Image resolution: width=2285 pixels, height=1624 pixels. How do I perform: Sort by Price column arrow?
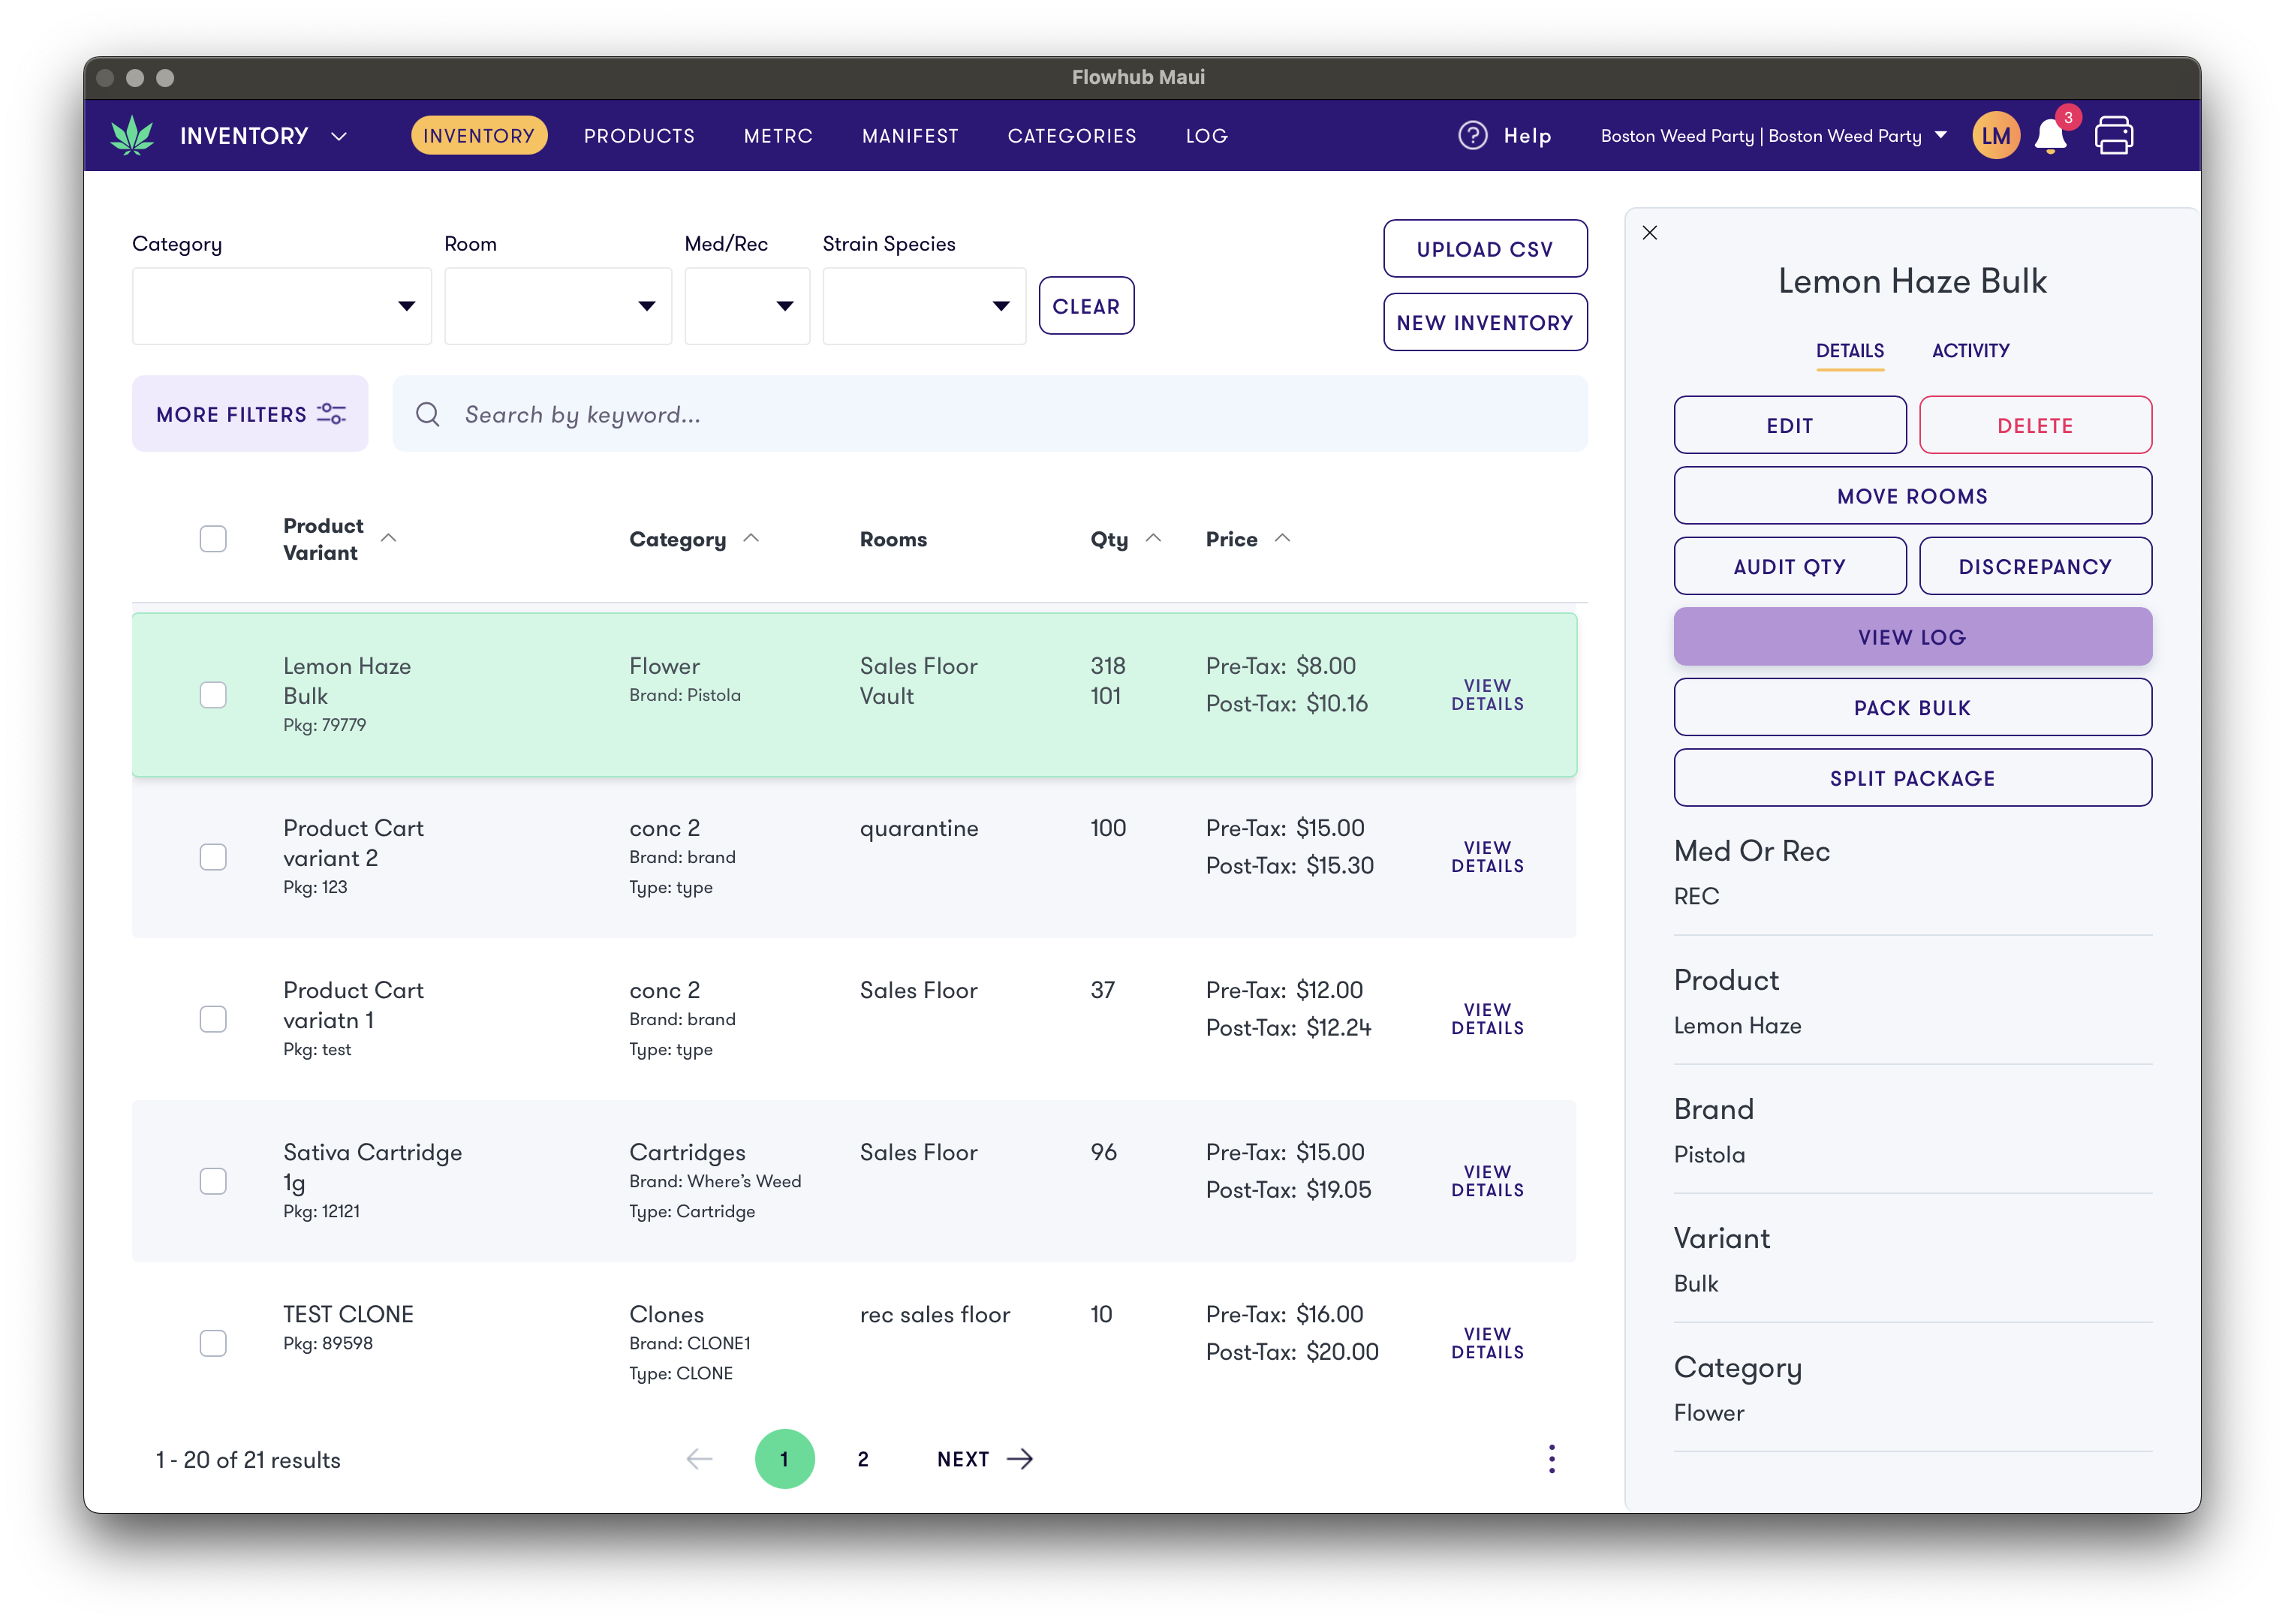tap(1282, 538)
